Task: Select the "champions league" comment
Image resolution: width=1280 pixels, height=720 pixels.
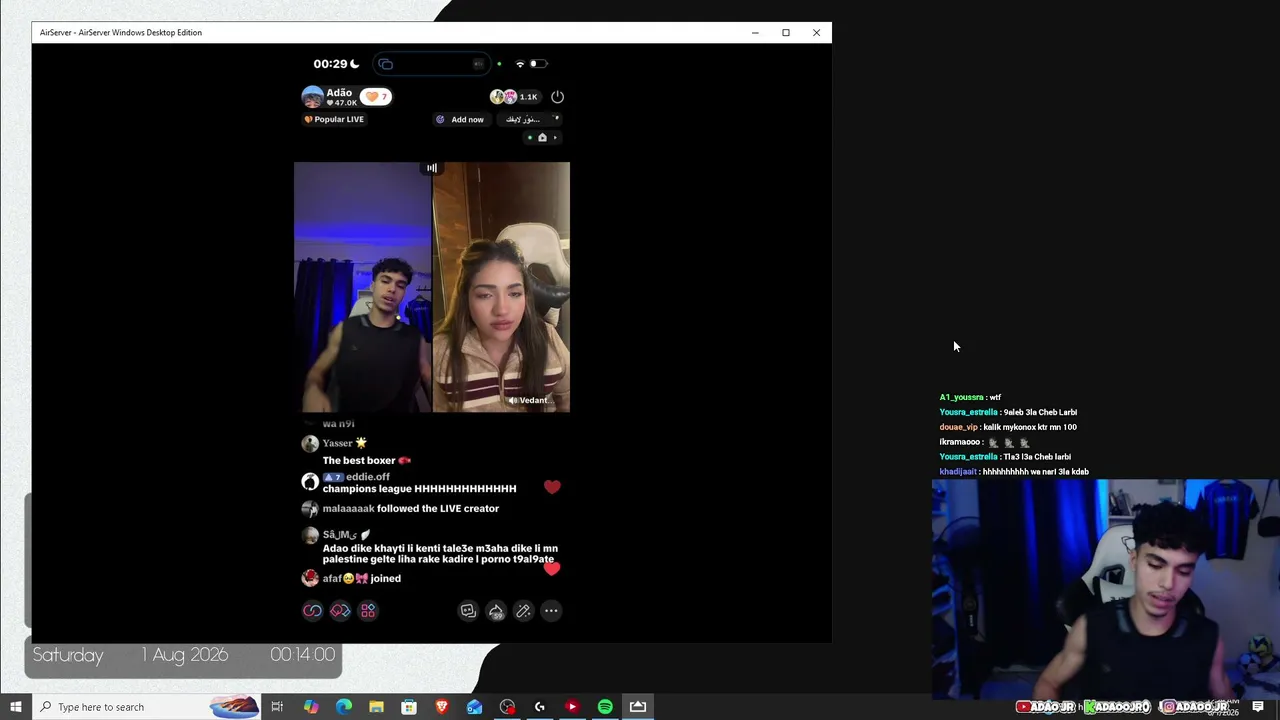Action: pyautogui.click(x=419, y=489)
